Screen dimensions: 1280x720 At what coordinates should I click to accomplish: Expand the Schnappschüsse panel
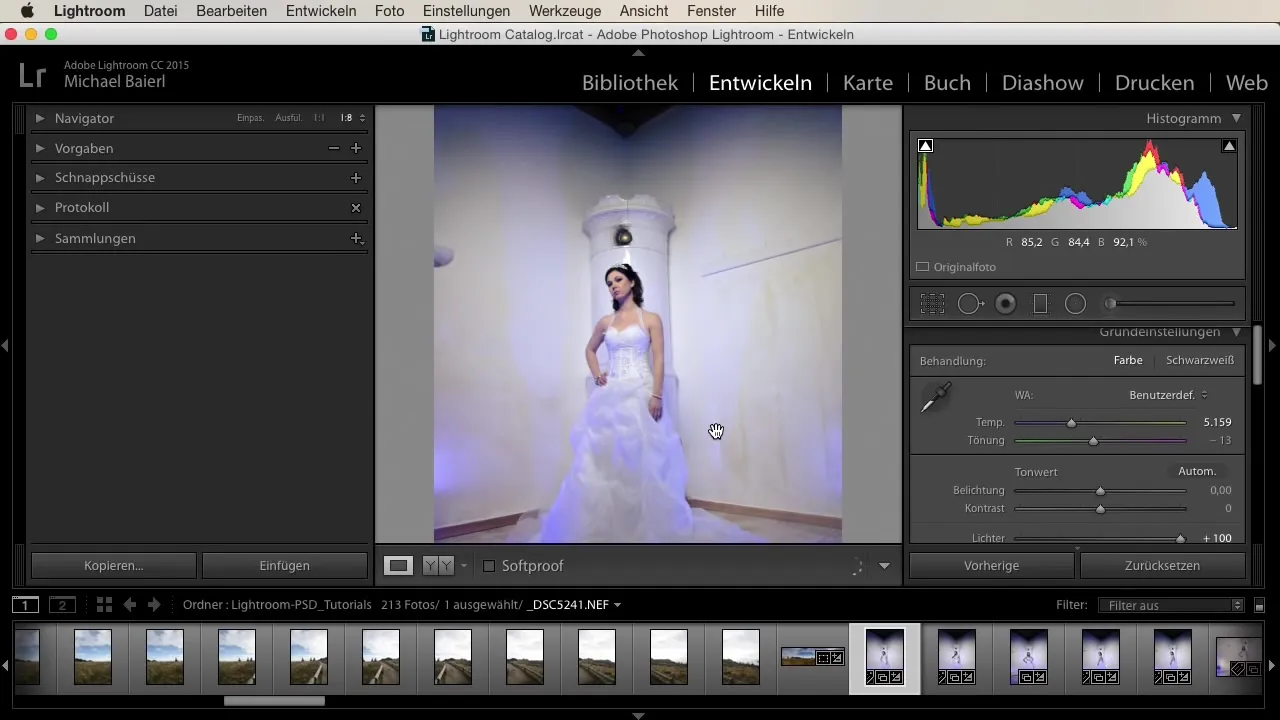coord(40,178)
